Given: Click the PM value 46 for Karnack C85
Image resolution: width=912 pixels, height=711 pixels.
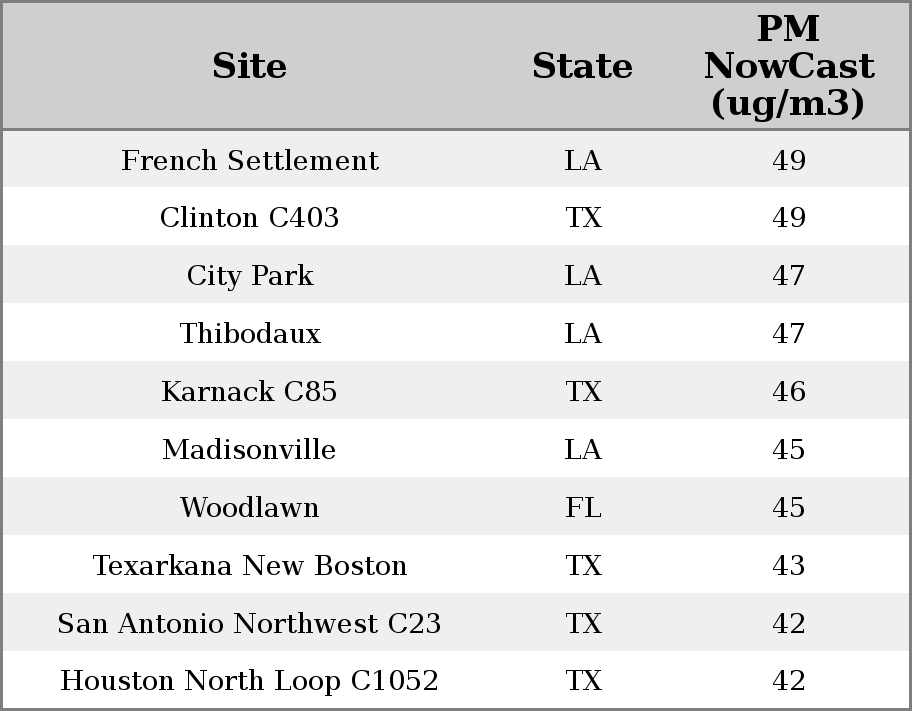Looking at the screenshot, I should (788, 392).
